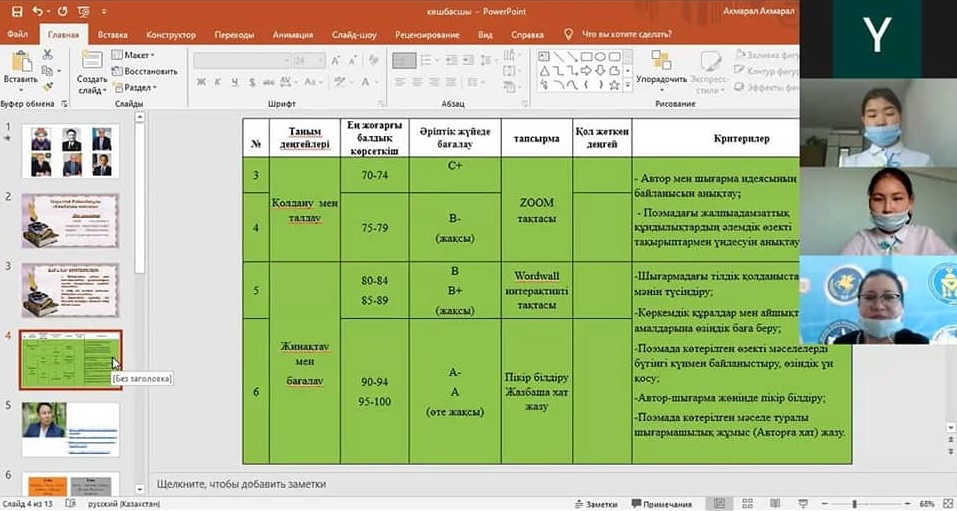Toggle the Примечания comments pane button

(x=661, y=503)
